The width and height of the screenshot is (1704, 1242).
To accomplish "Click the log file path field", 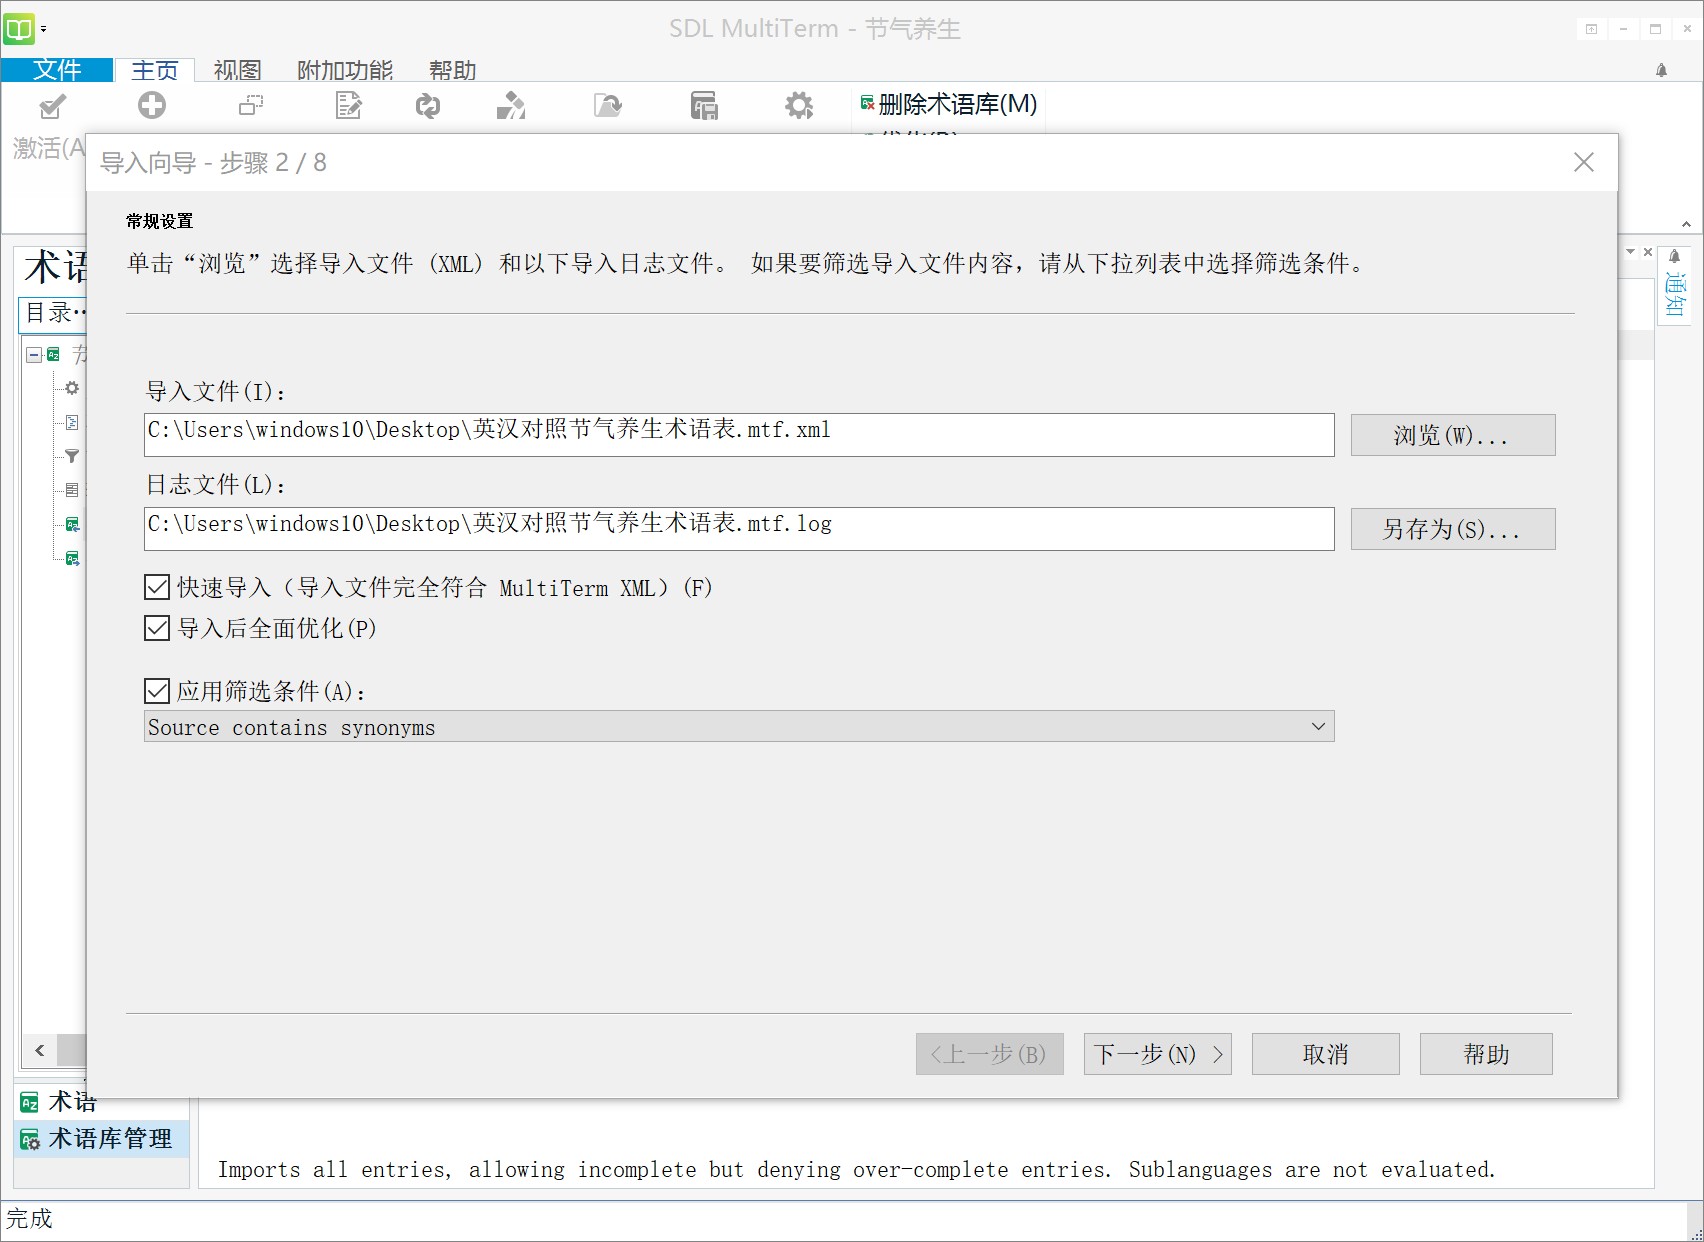I will click(739, 529).
